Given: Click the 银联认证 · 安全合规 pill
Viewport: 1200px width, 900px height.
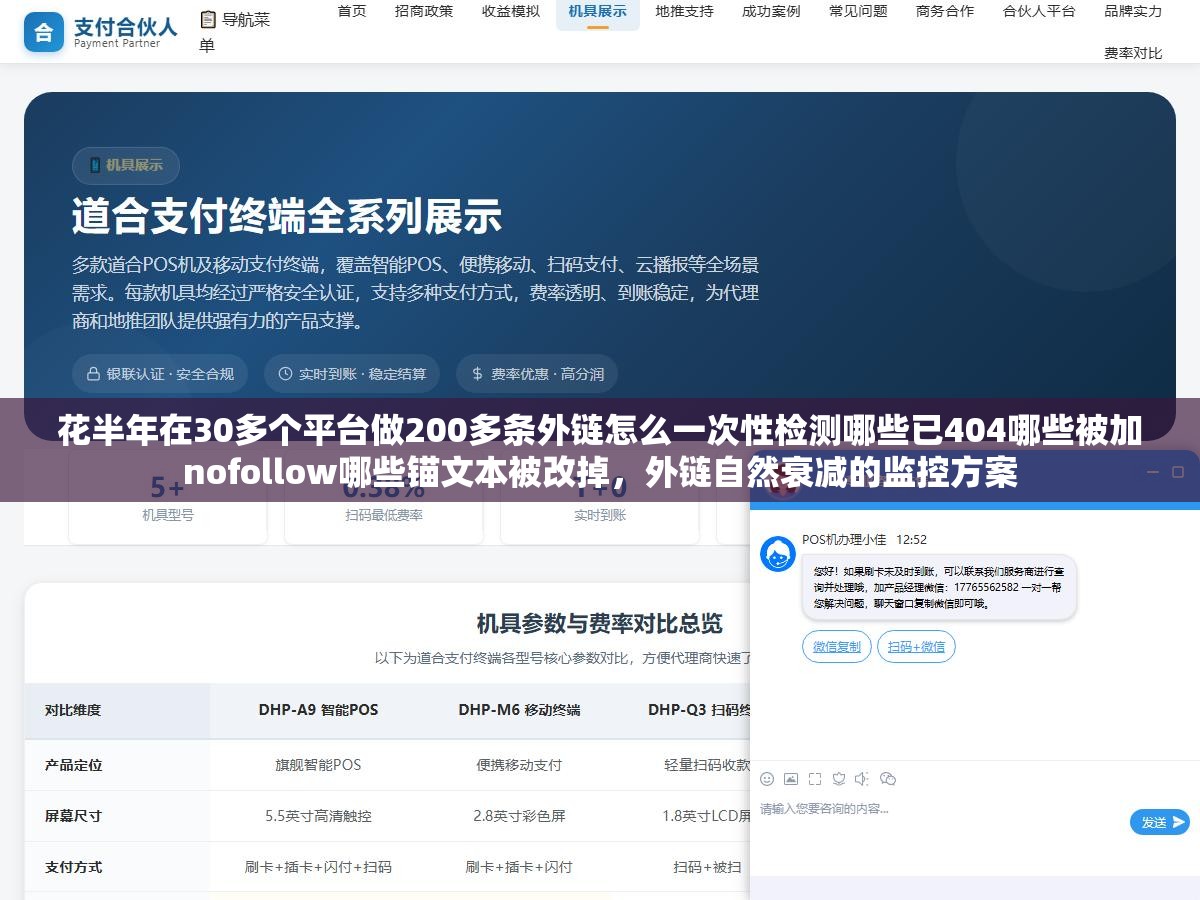Looking at the screenshot, I should pos(160,373).
